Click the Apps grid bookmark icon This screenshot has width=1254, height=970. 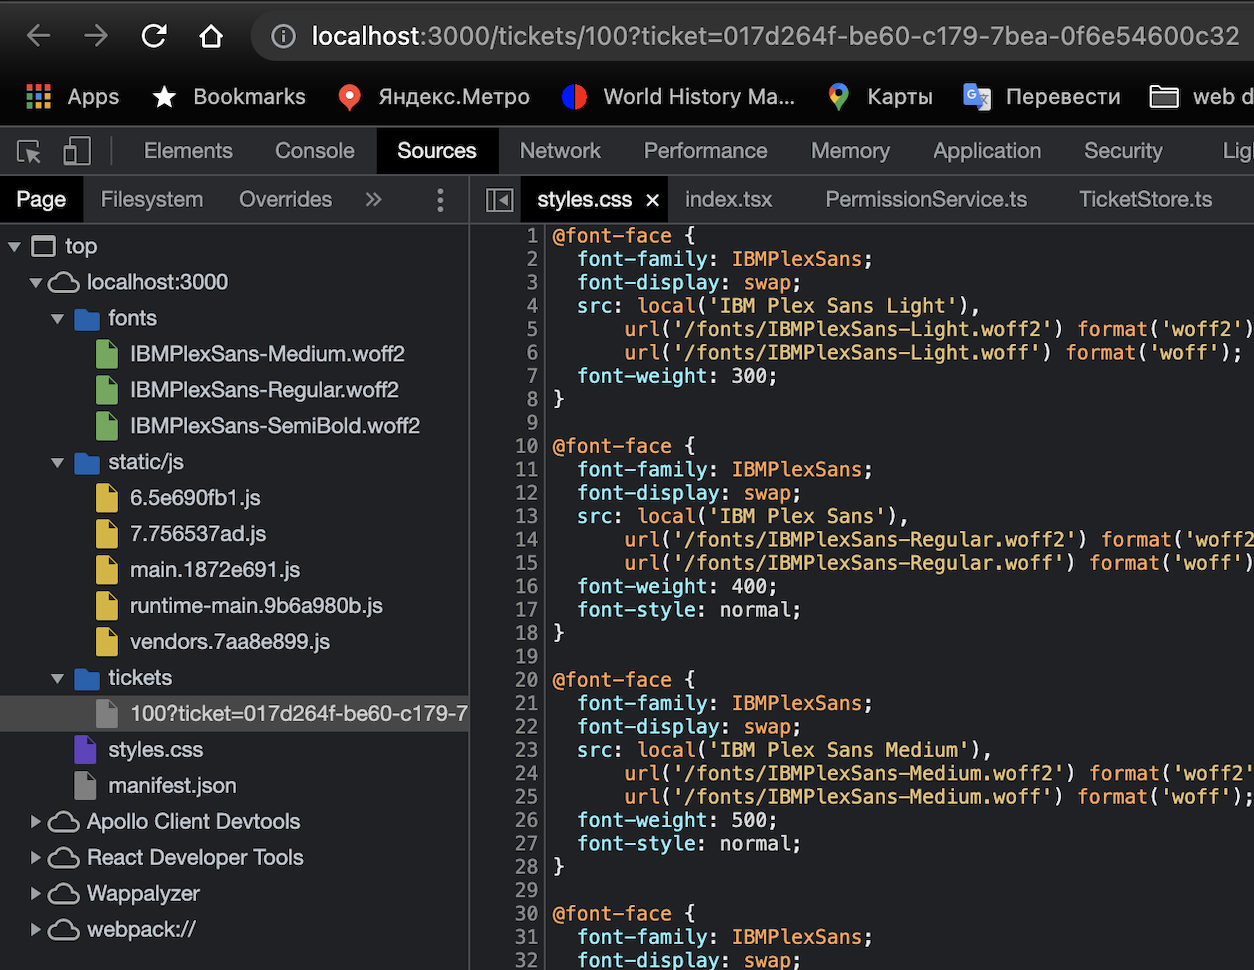[39, 97]
